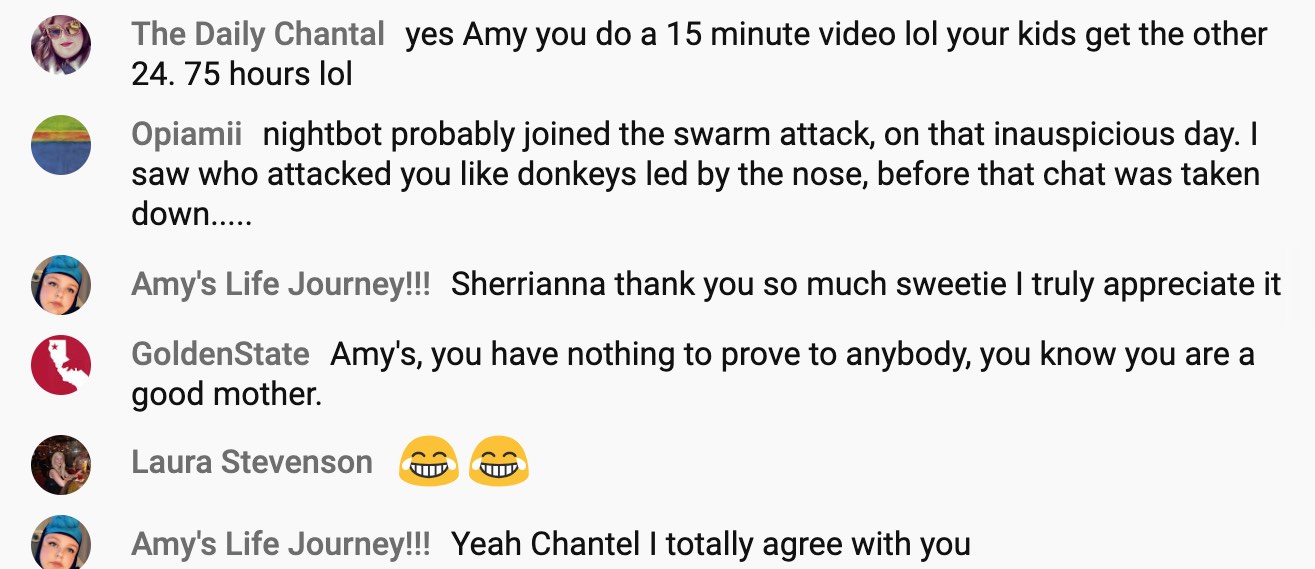Click Amy's avatar beside the Yeah Chantel message

tap(61, 545)
